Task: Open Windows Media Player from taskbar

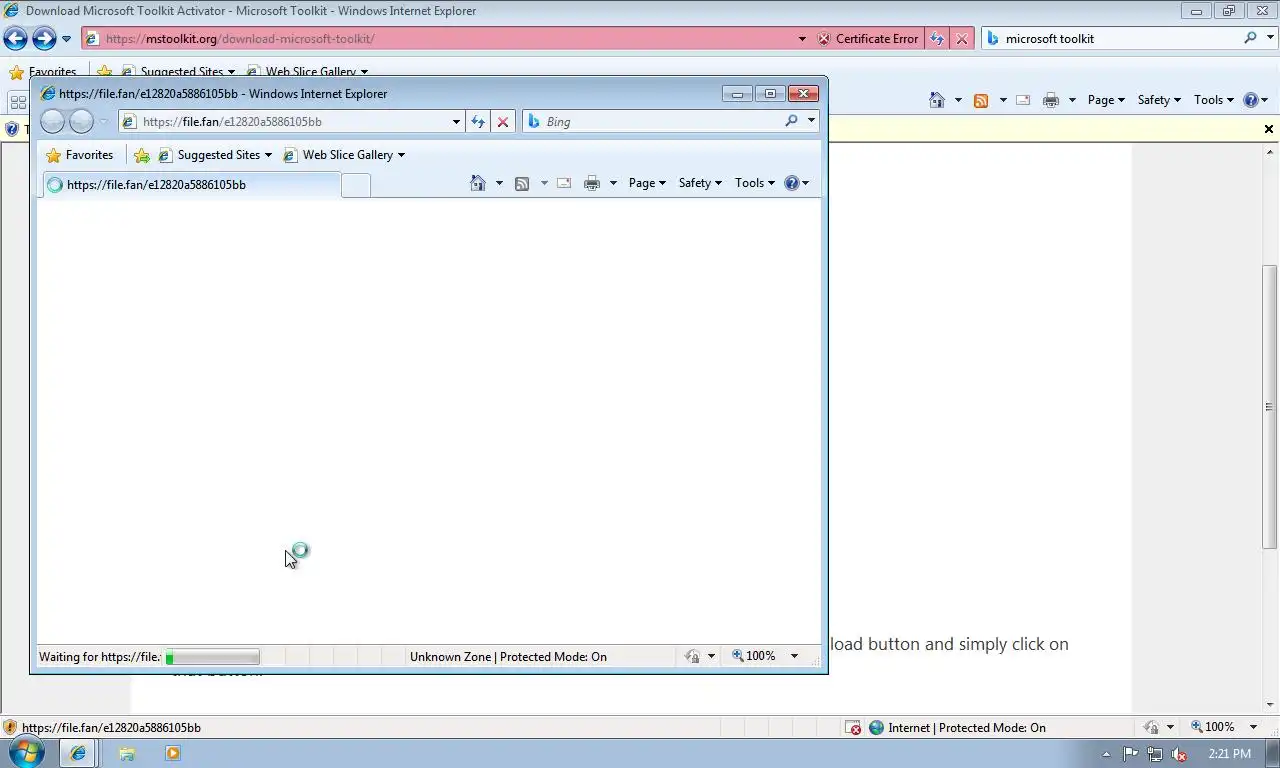Action: click(x=172, y=754)
